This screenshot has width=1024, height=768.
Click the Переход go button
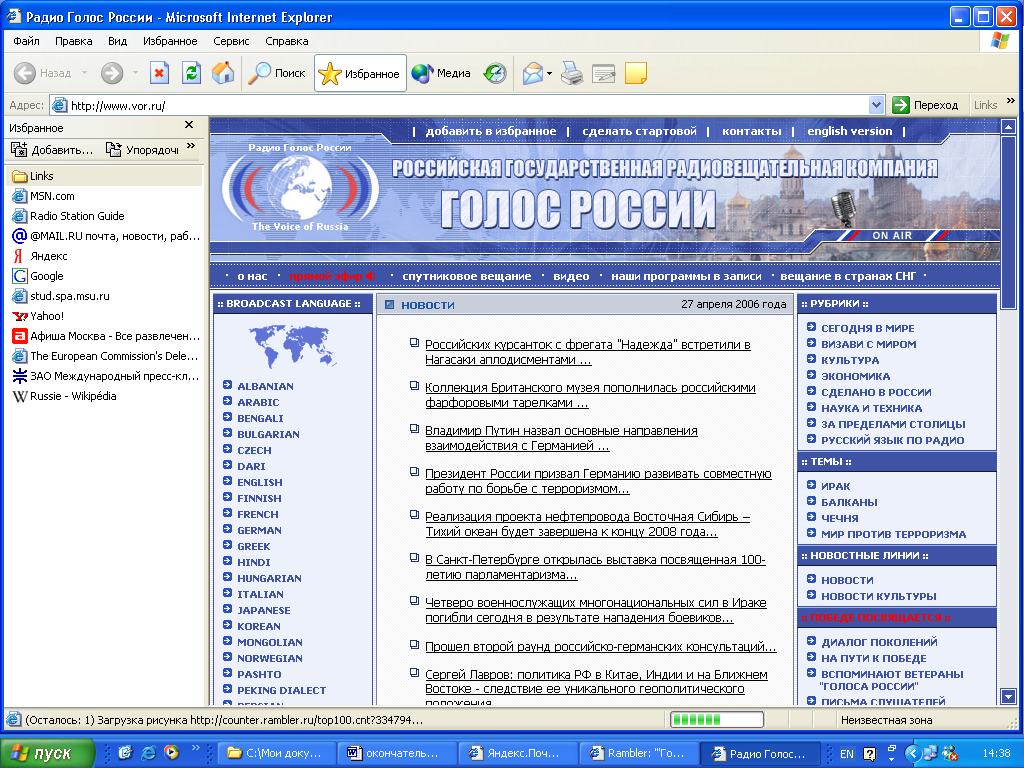pos(925,104)
